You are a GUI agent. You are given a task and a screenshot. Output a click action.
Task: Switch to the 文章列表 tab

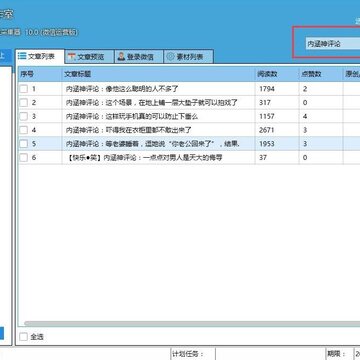click(40, 56)
